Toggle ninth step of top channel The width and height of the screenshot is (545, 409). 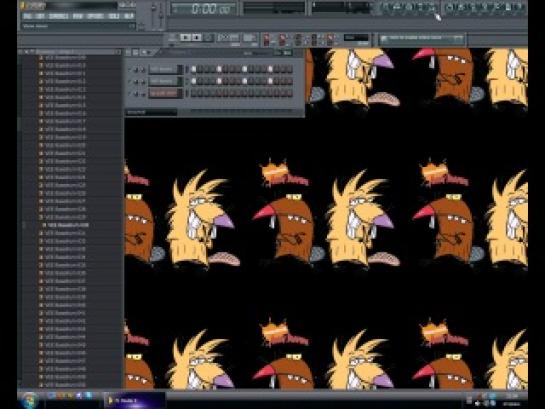245,69
